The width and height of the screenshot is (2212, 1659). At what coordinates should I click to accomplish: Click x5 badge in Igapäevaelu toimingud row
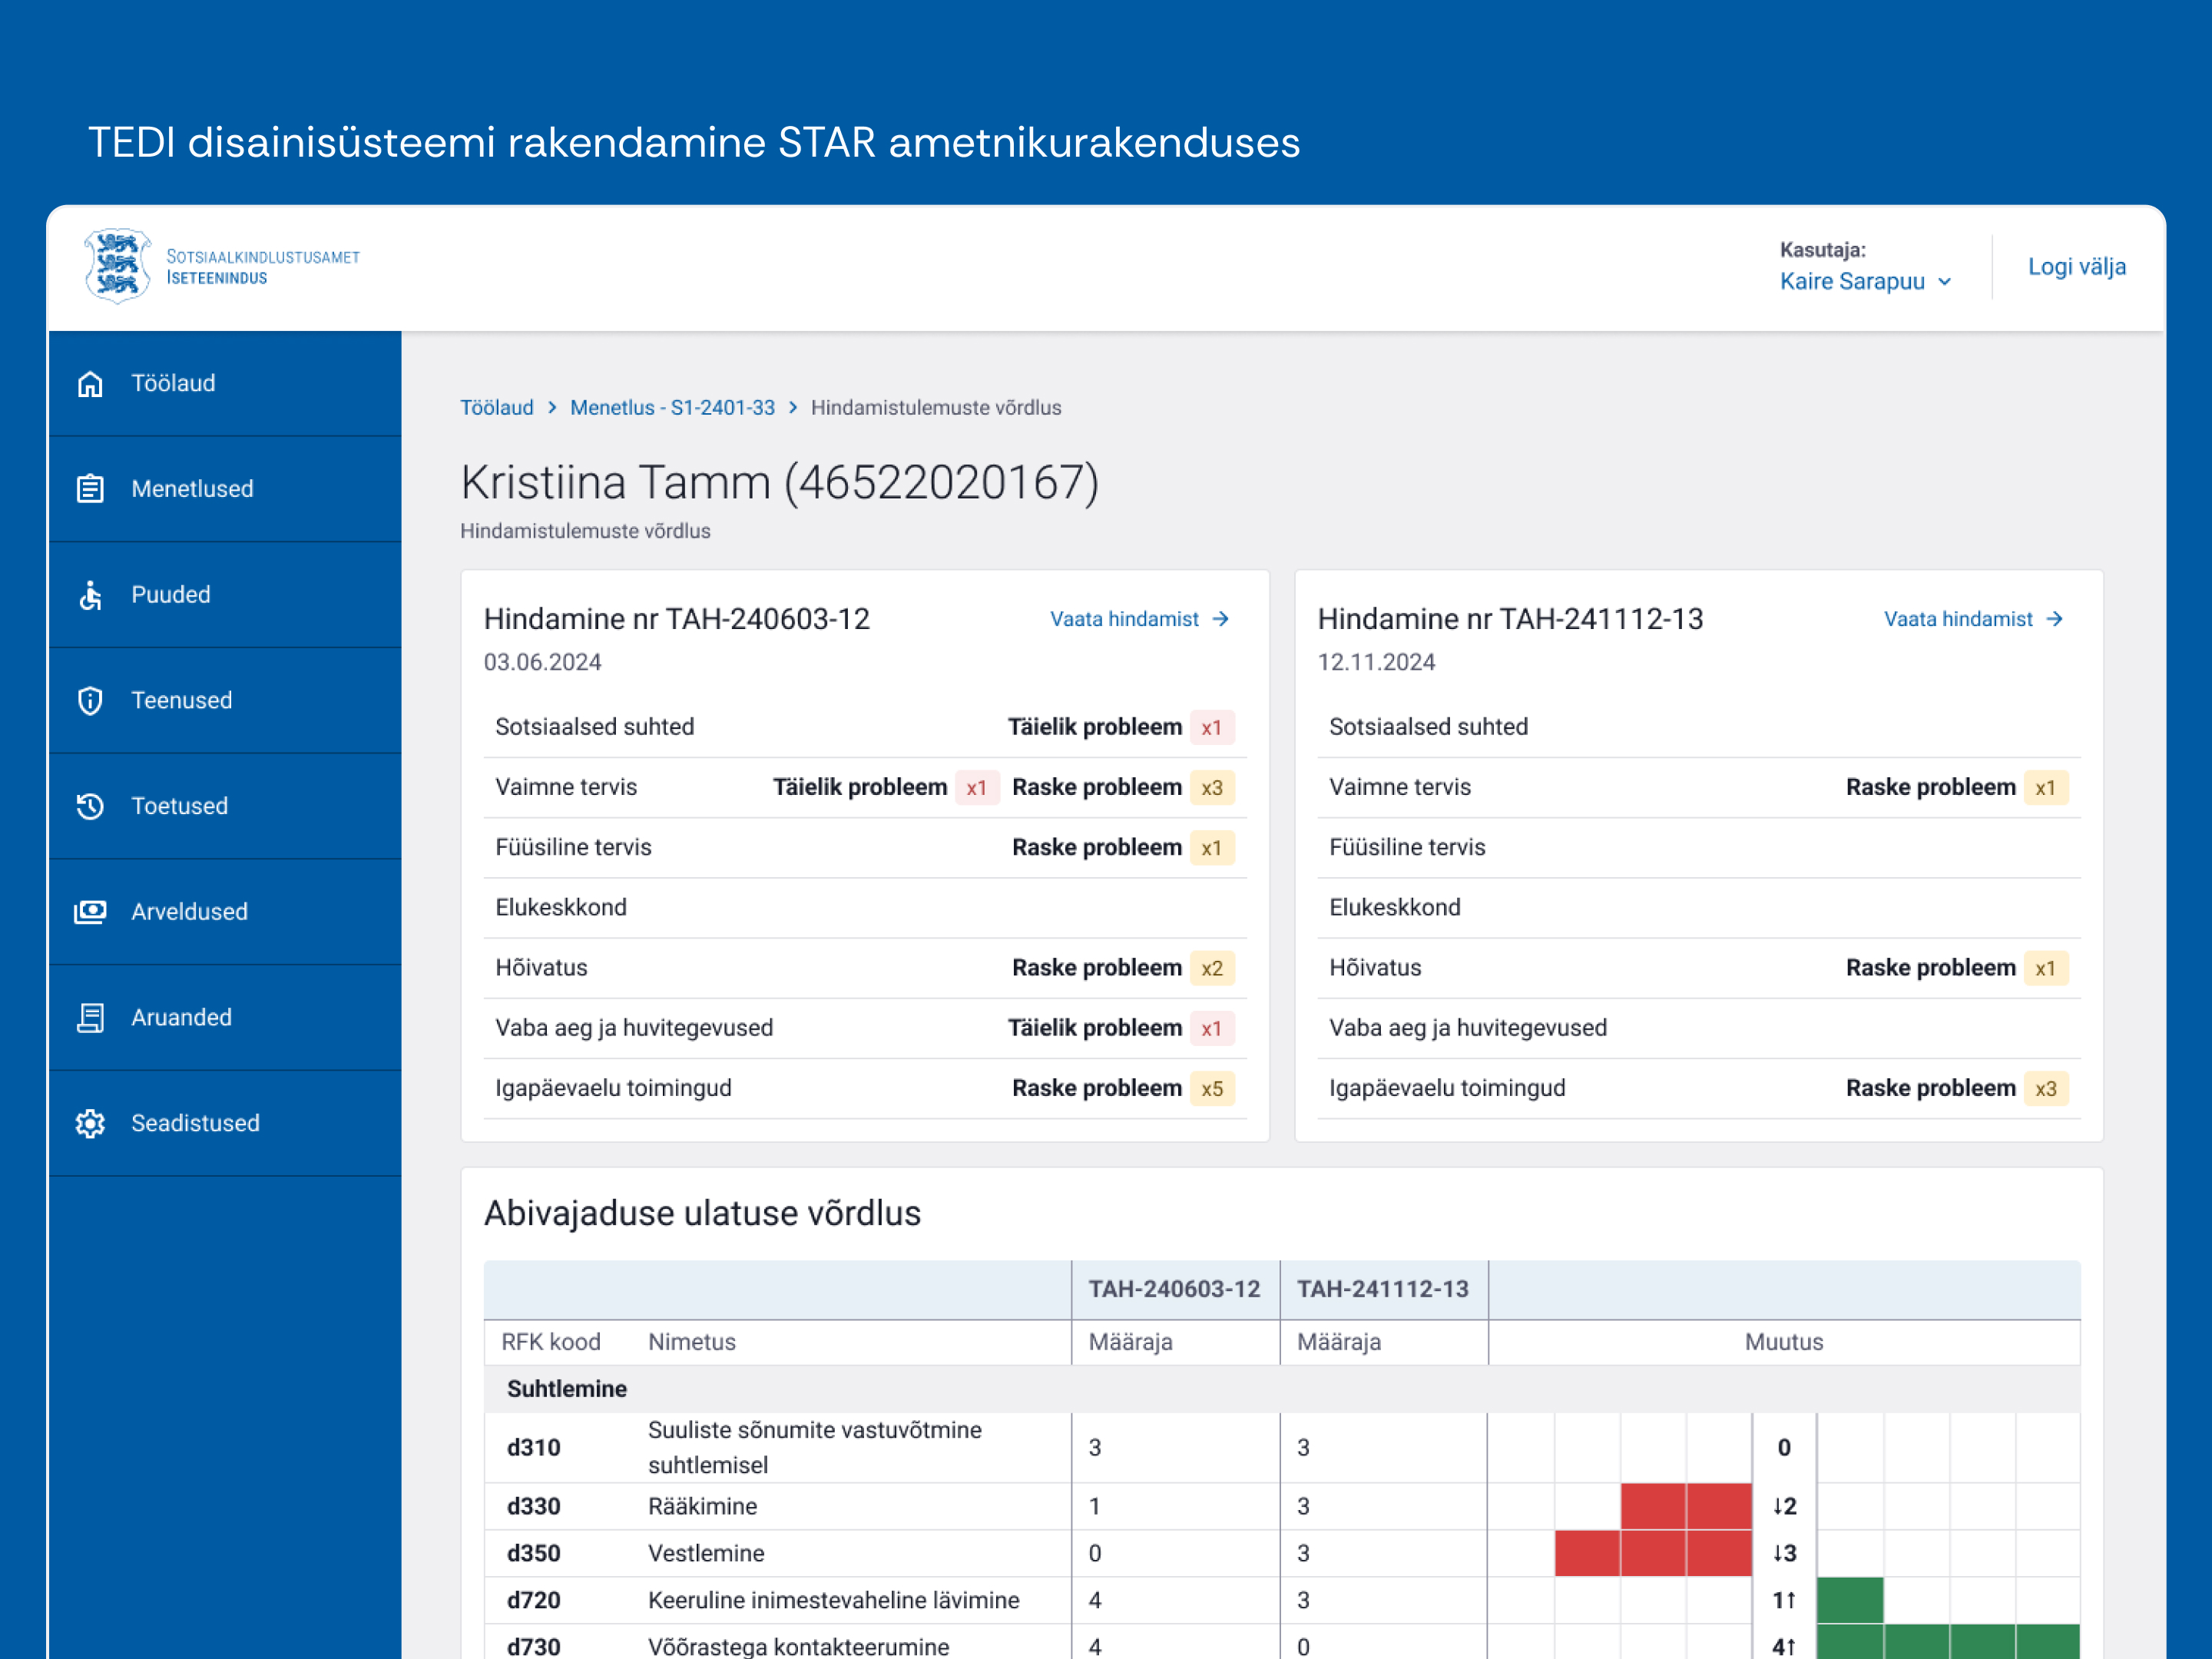click(1212, 1089)
